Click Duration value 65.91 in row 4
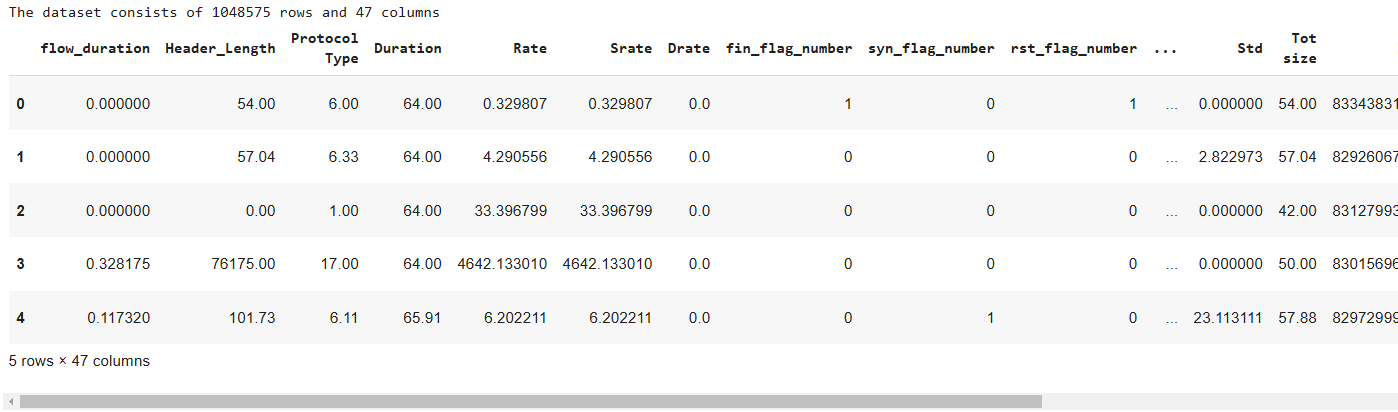 (422, 318)
